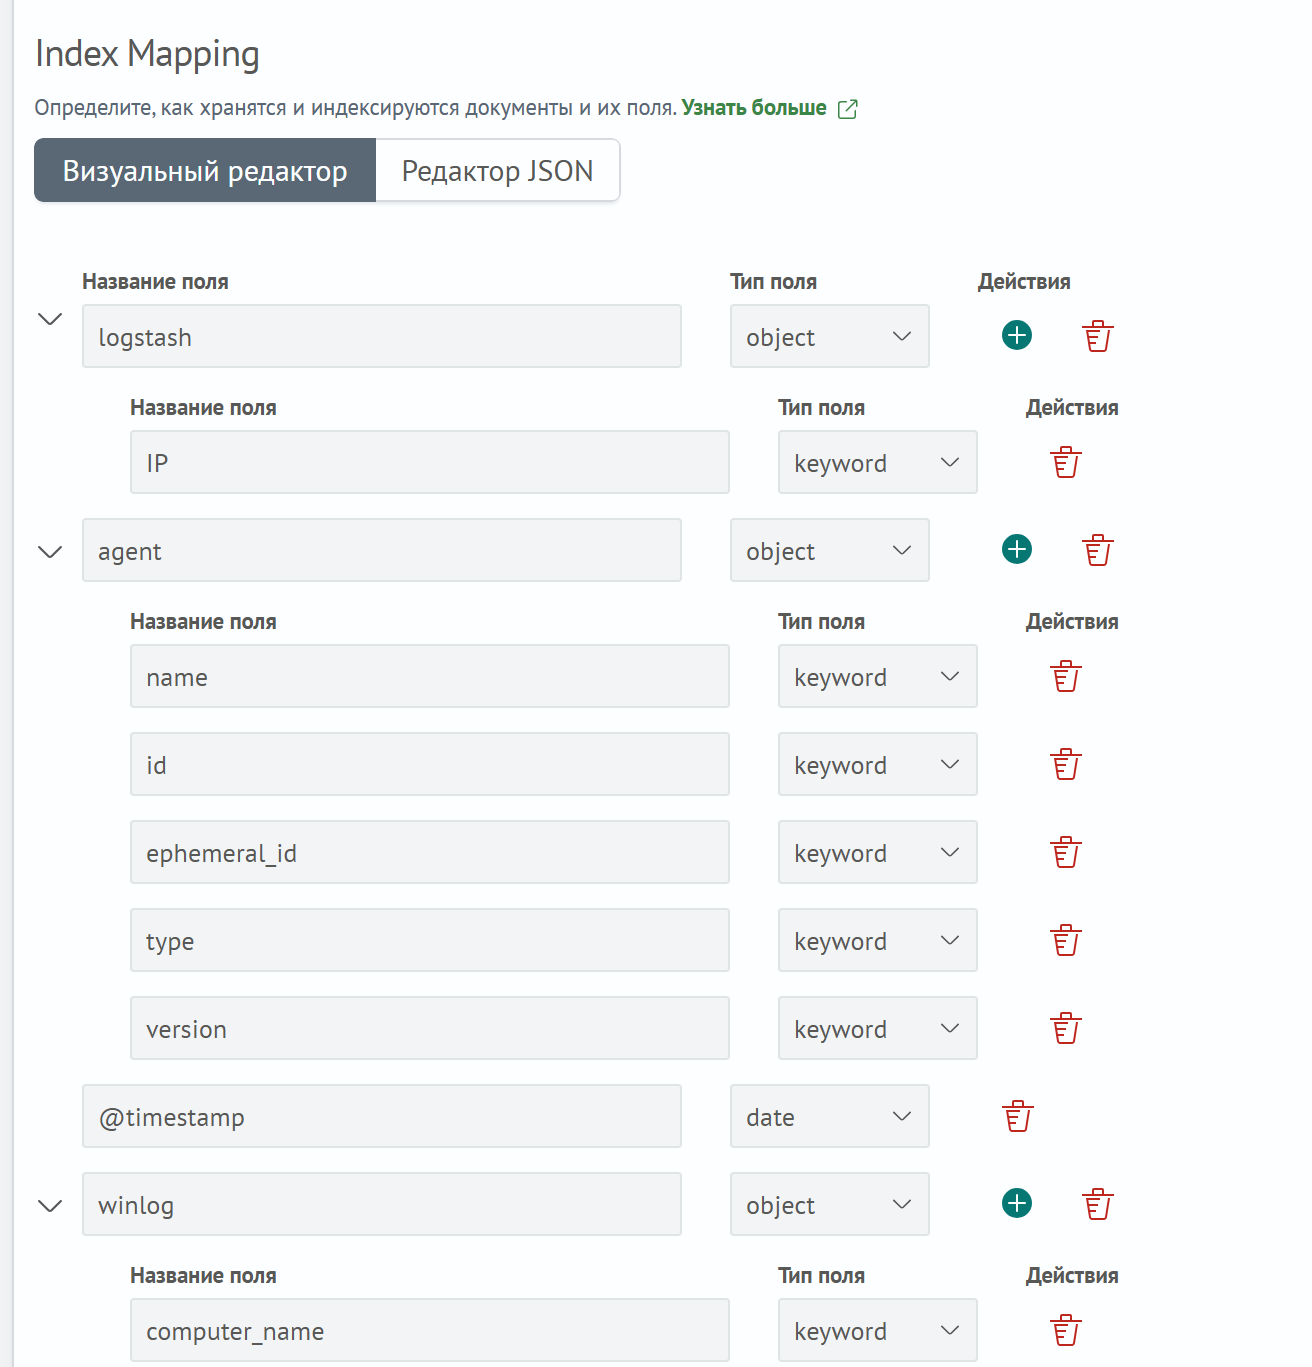Open the Узнать больше link

pos(754,108)
